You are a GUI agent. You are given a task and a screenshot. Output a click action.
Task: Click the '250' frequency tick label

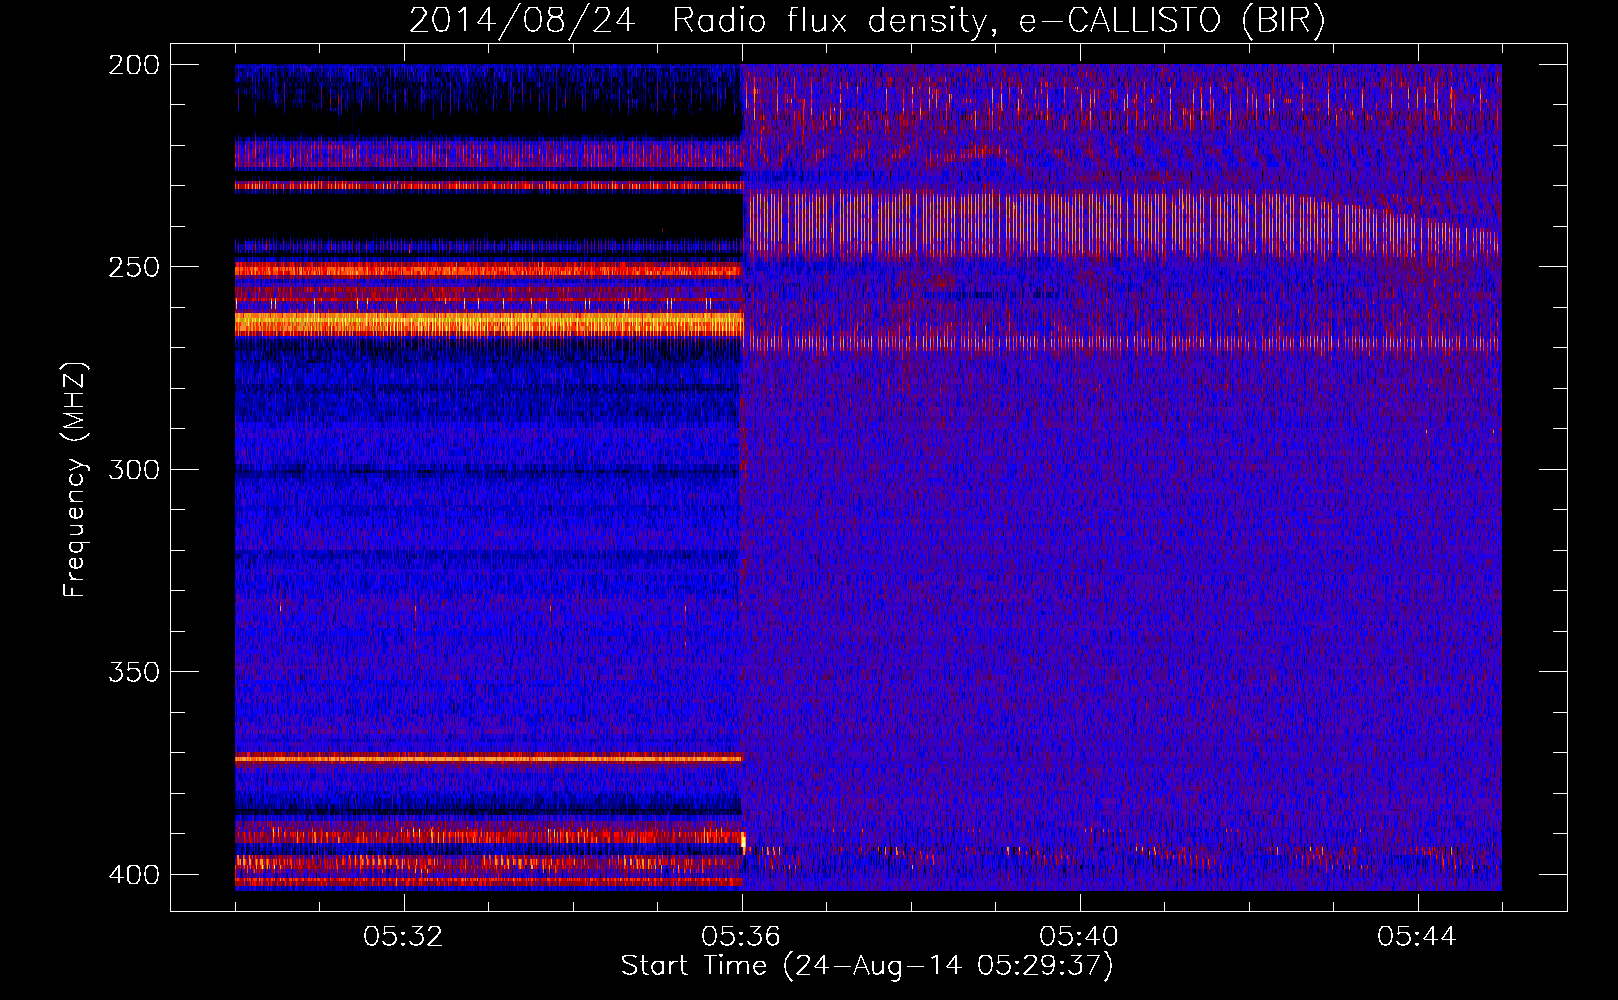(x=134, y=267)
